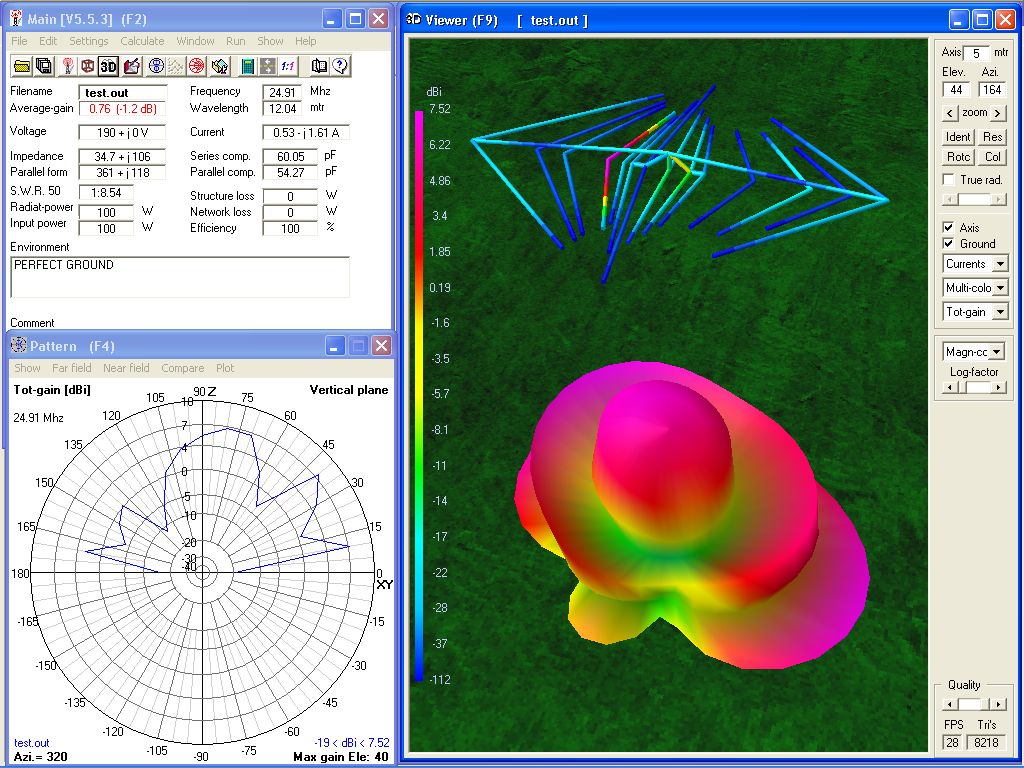Enable the True rad. checkbox
Screen dimensions: 1024x768
949,180
